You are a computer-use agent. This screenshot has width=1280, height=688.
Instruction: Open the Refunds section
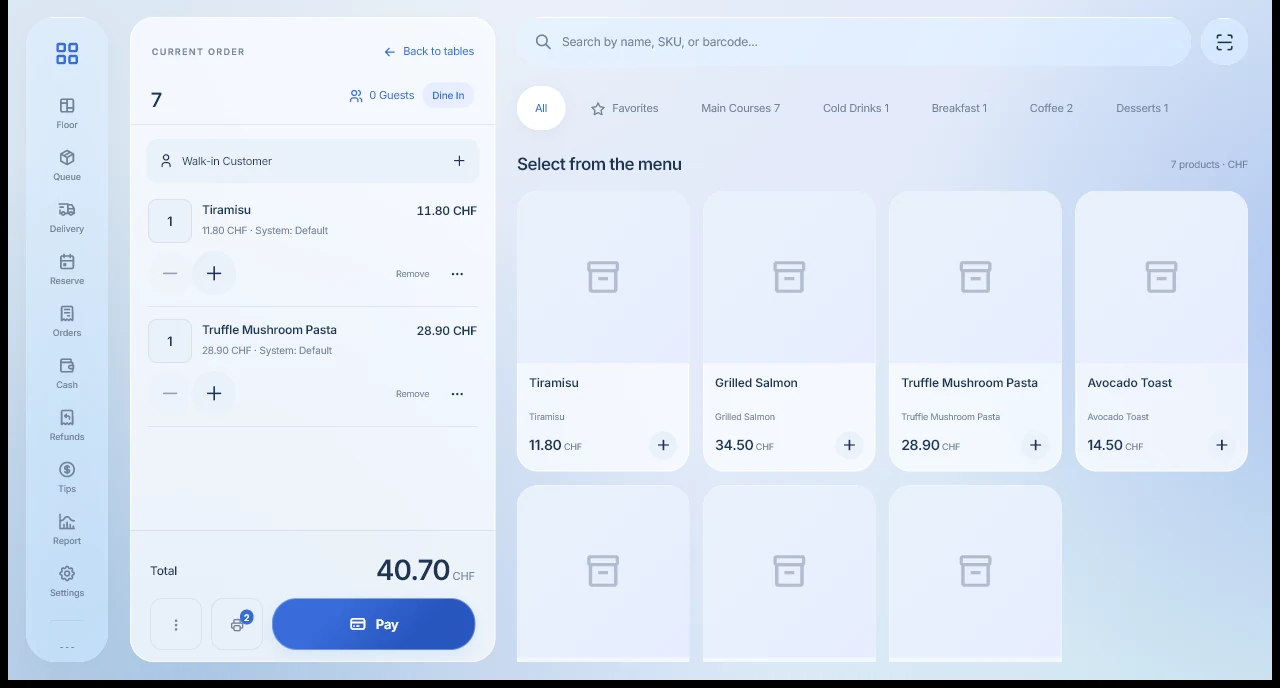click(67, 425)
